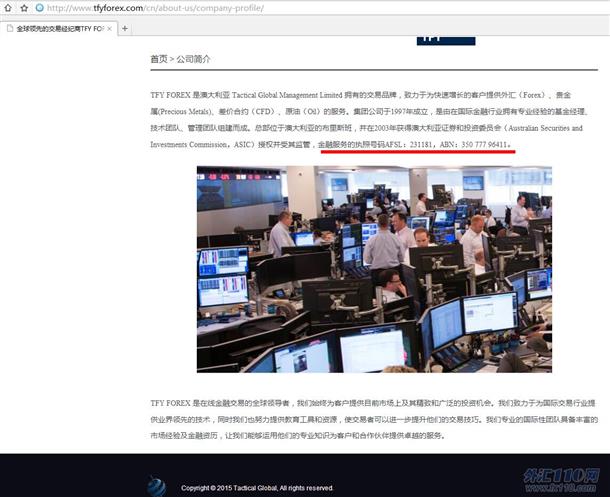Click the site globe icon in address bar
Image resolution: width=610 pixels, height=497 pixels.
[x=39, y=8]
